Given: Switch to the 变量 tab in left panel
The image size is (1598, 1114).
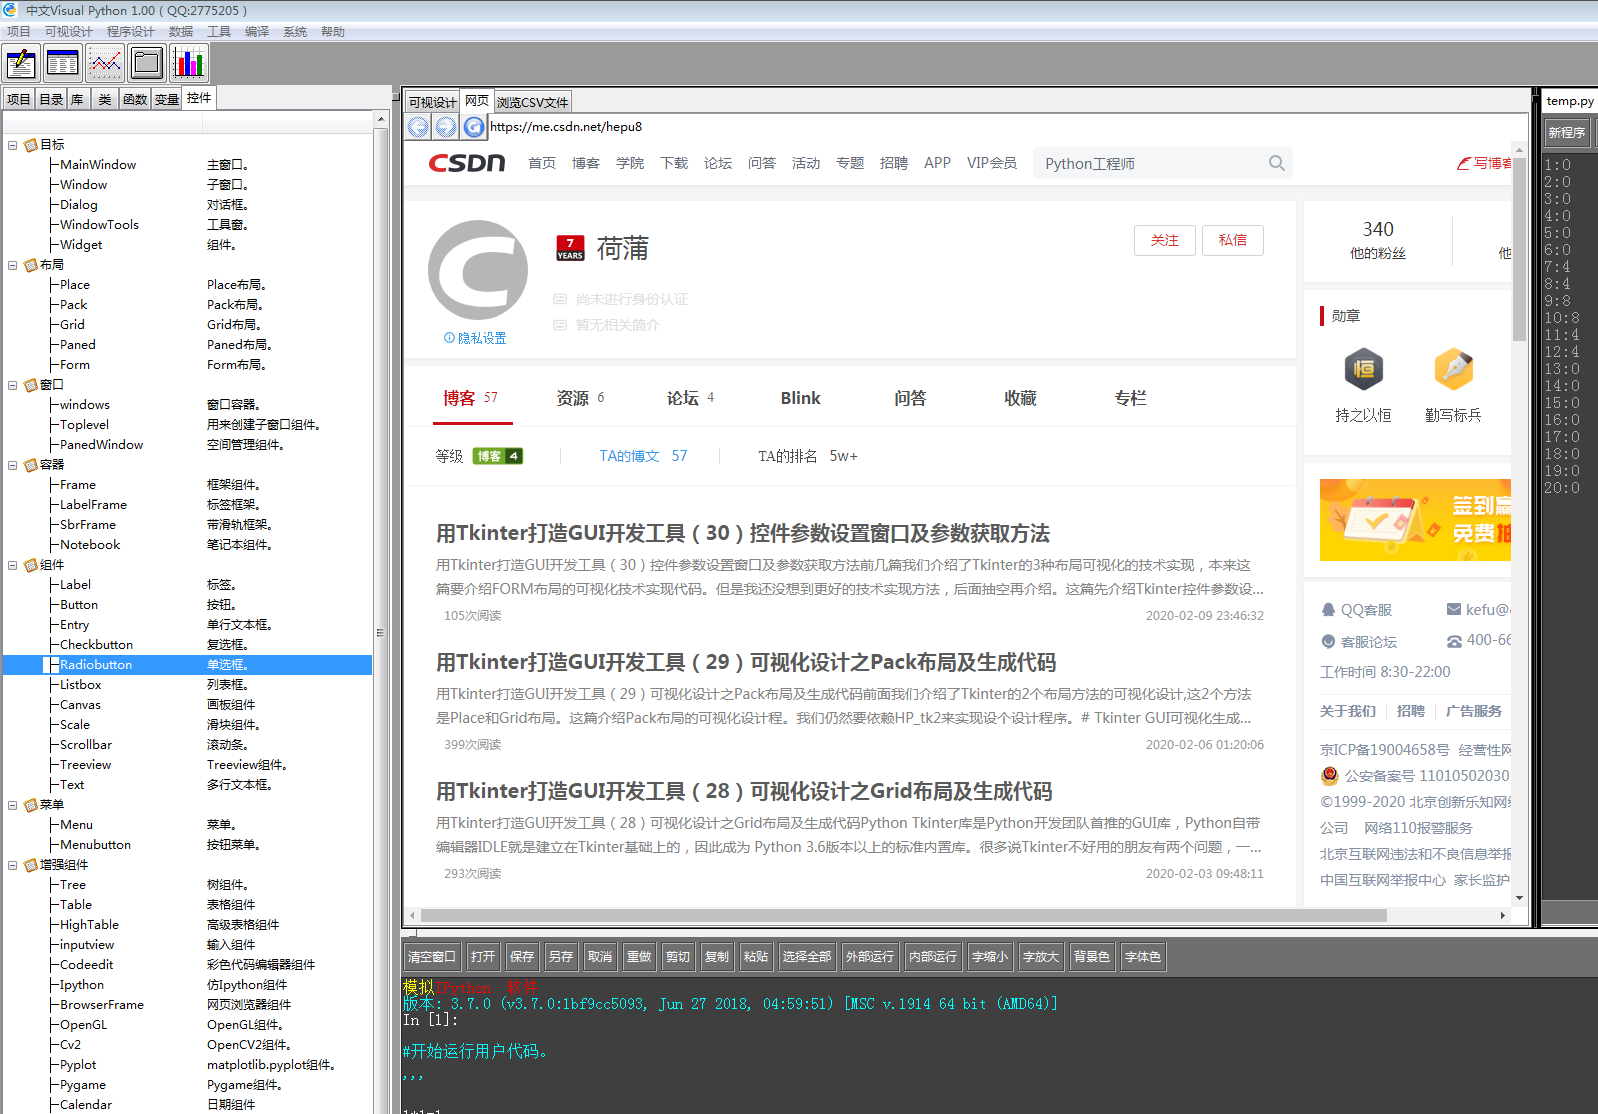Looking at the screenshot, I should point(167,99).
